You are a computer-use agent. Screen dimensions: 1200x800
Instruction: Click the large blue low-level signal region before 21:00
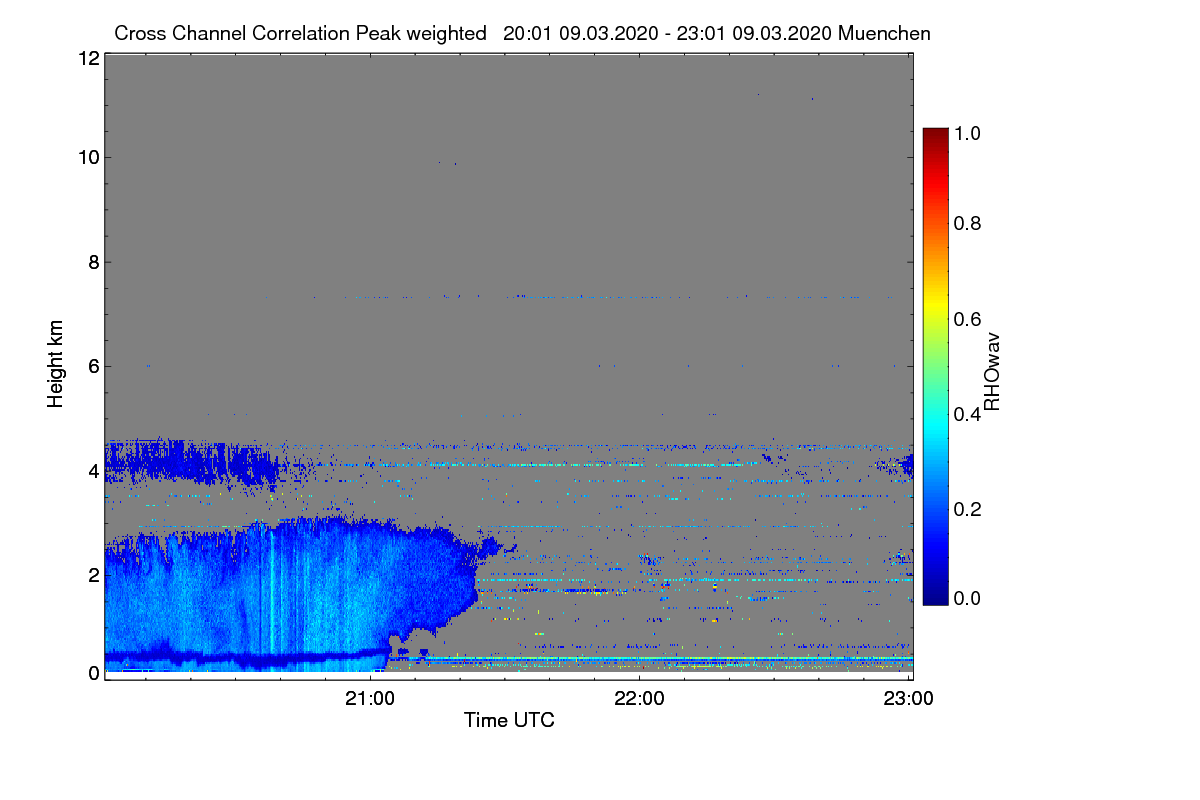(290, 595)
